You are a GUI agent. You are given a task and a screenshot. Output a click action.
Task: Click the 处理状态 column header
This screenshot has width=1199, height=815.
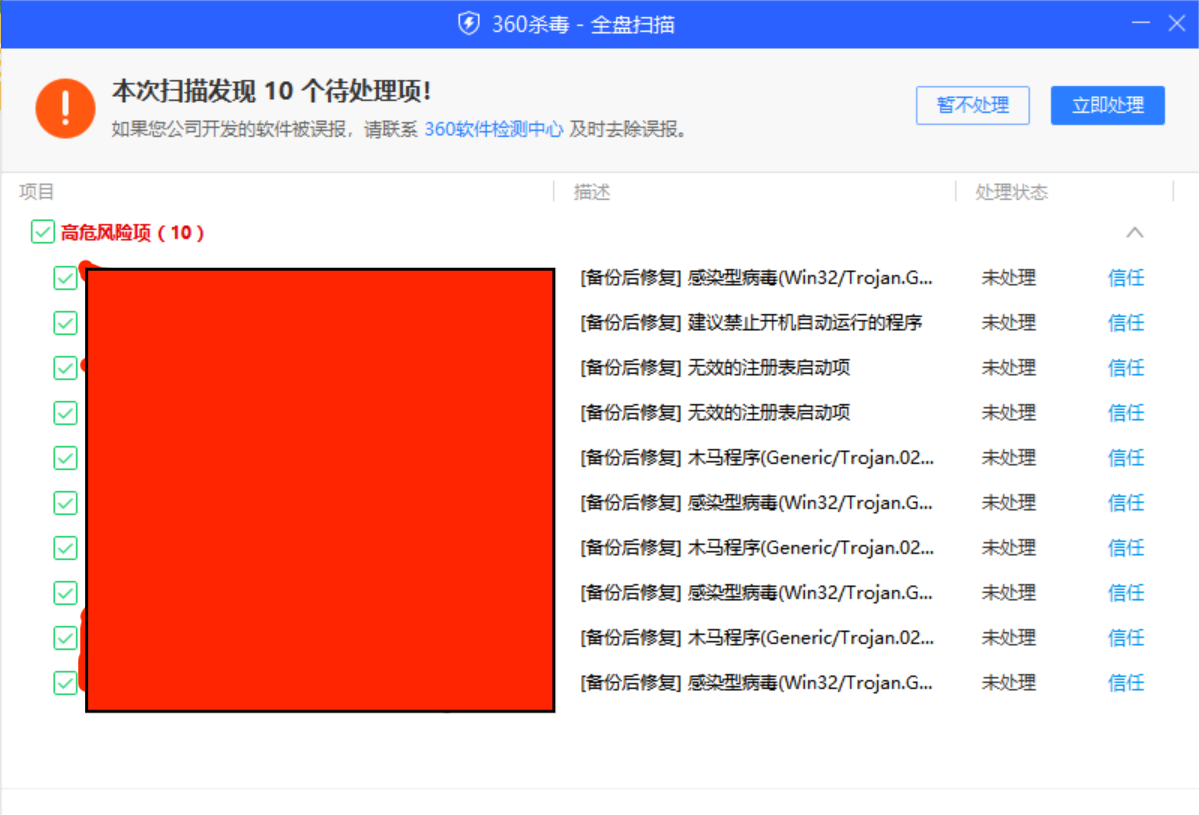pos(1011,192)
